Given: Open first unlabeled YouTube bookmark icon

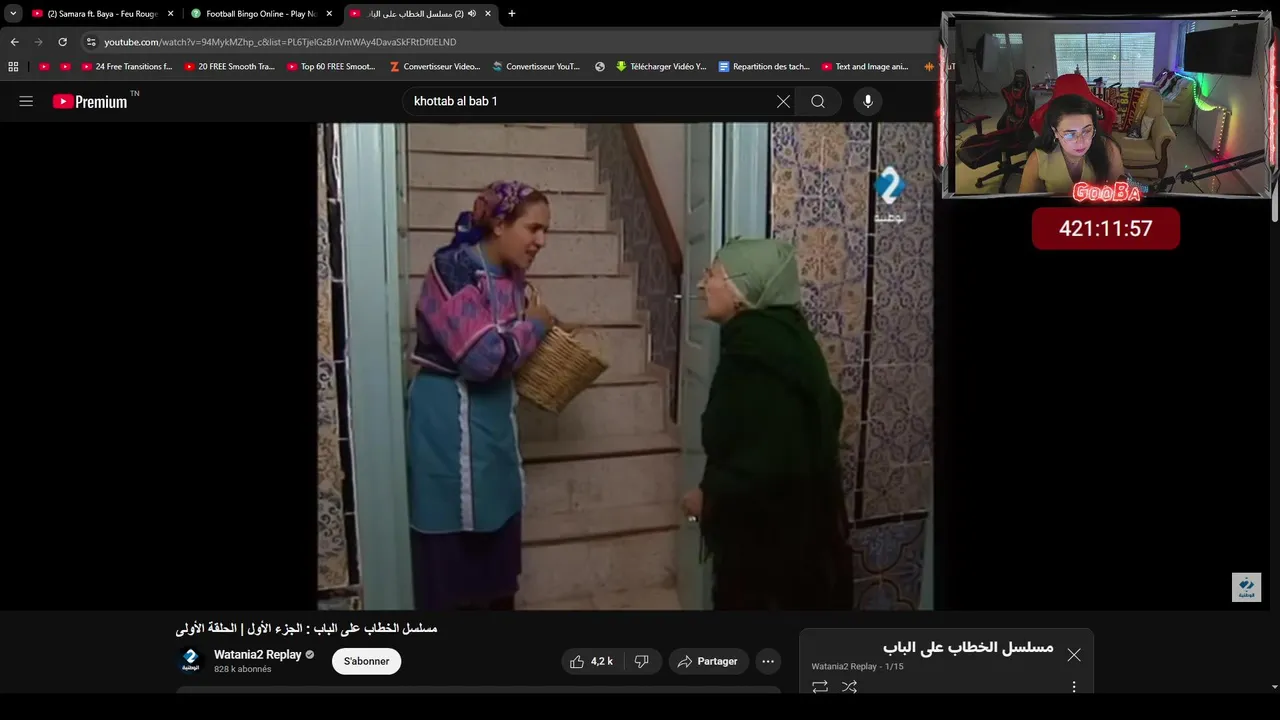Looking at the screenshot, I should [44, 67].
